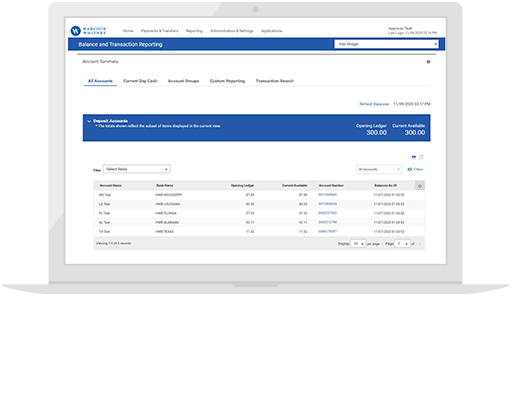
Task: Click the eye icon beside Filters
Action: point(409,169)
